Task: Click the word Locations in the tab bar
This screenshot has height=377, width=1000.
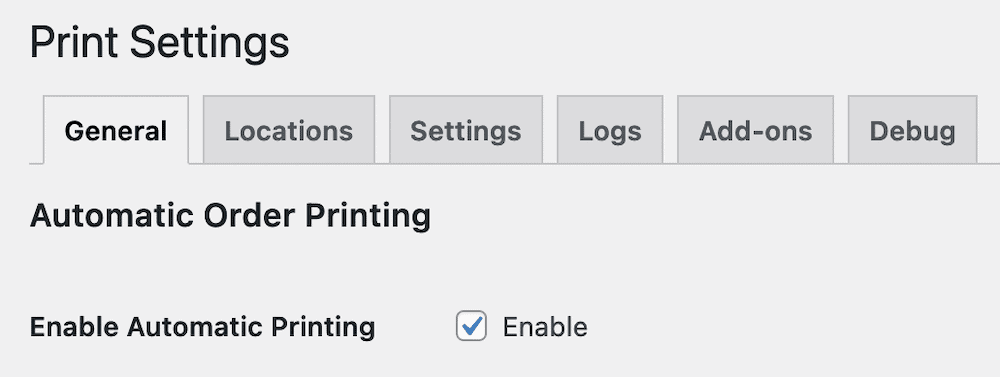Action: [x=289, y=131]
